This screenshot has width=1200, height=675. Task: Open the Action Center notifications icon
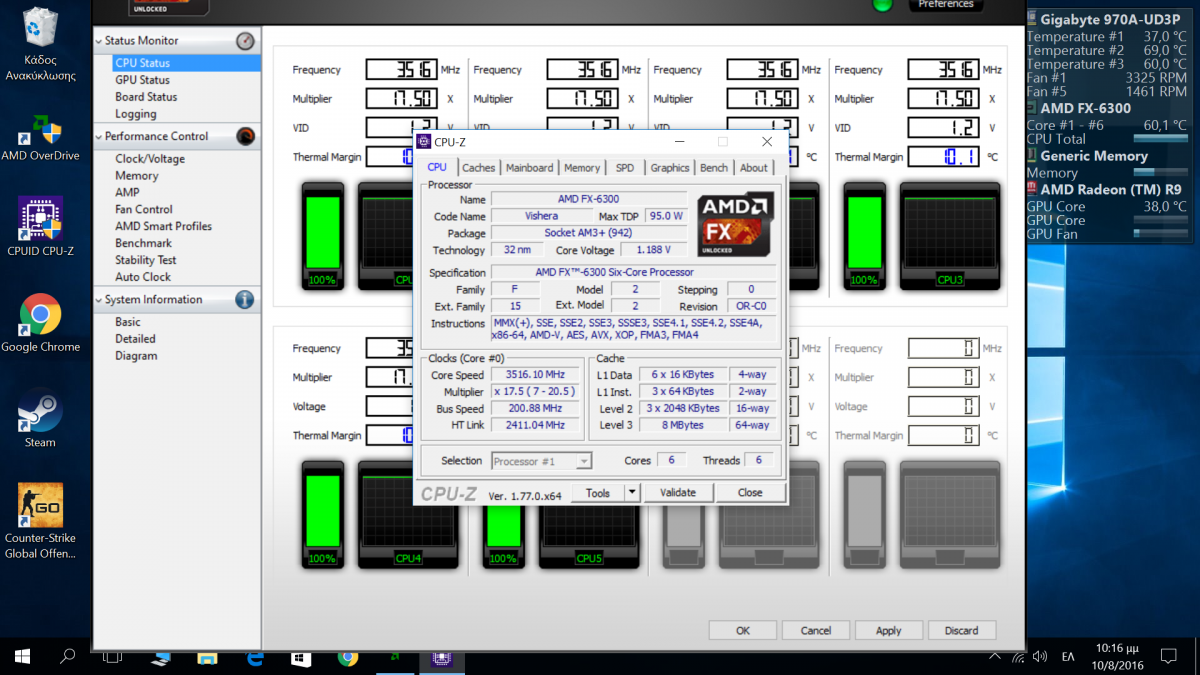(1168, 657)
